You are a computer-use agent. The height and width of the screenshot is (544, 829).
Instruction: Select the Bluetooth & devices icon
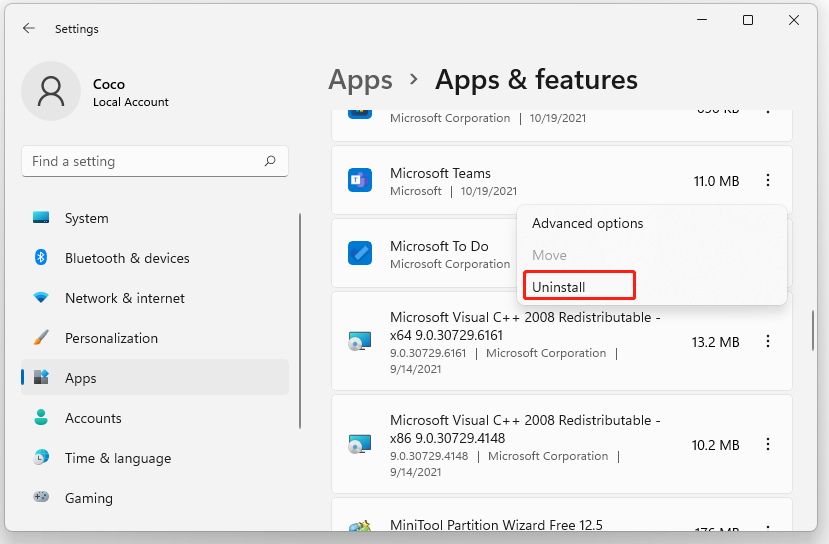41,258
